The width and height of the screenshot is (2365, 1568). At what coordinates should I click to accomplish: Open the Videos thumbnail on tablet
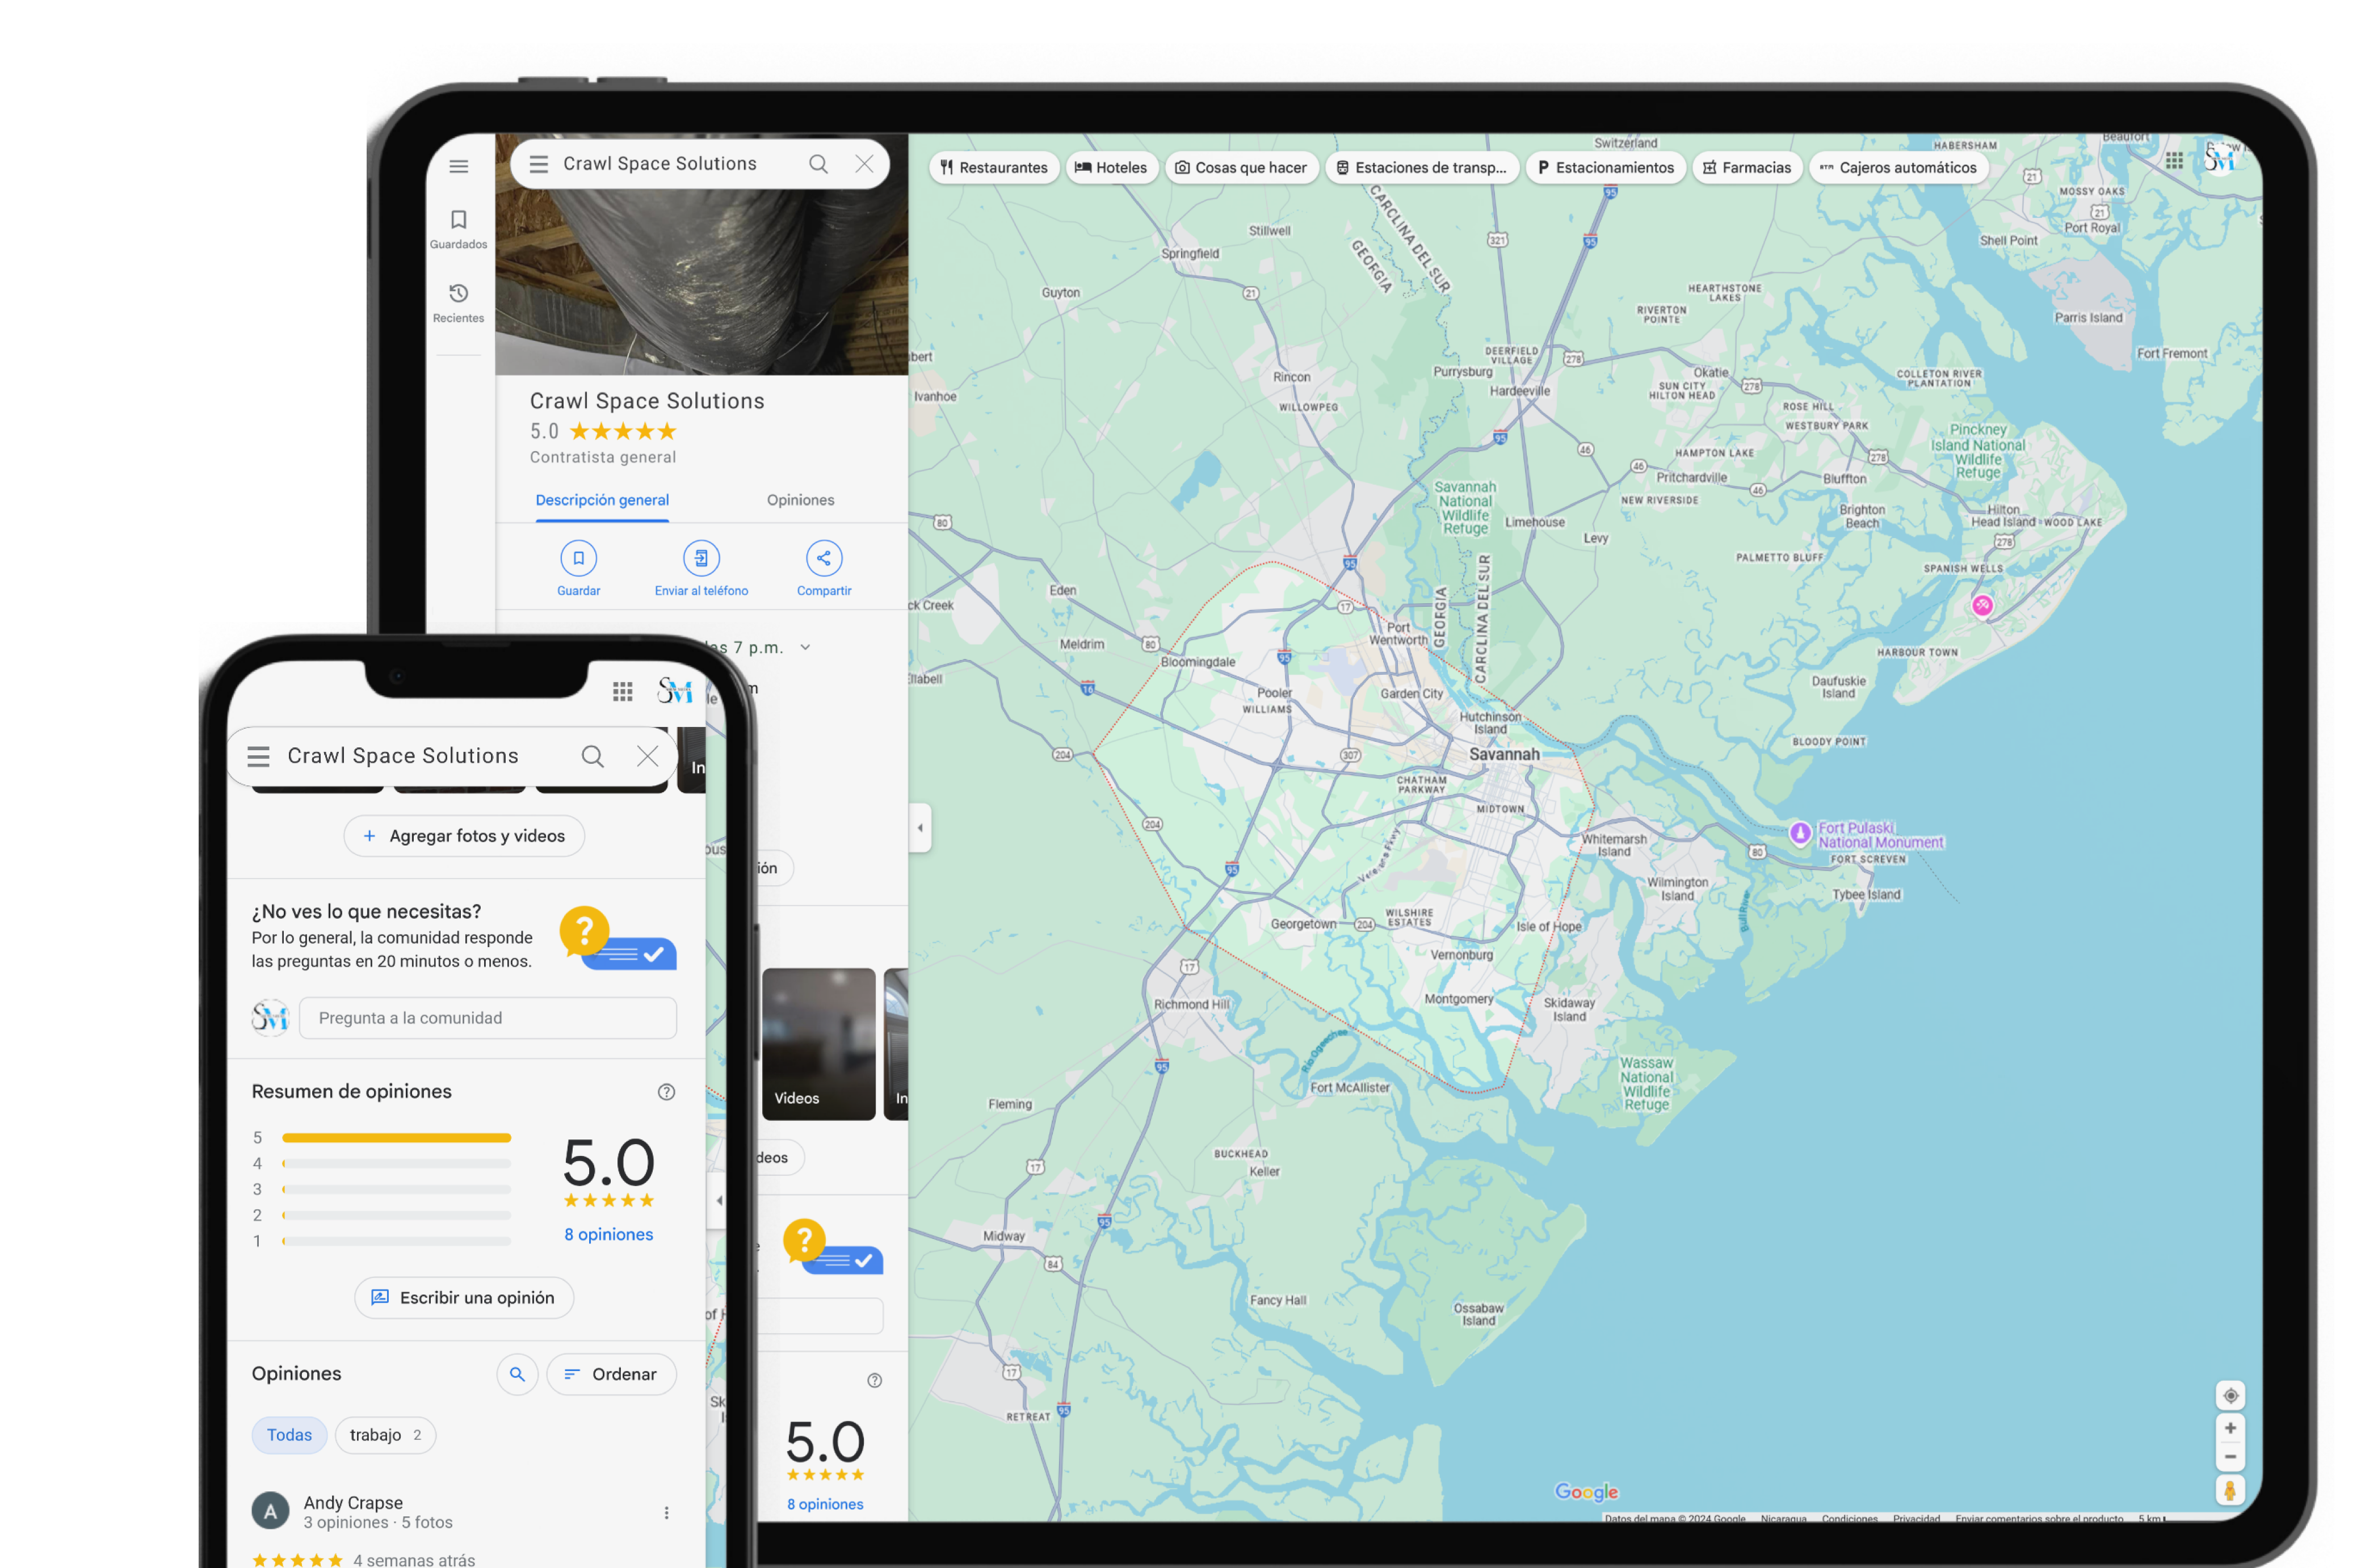[818, 1043]
